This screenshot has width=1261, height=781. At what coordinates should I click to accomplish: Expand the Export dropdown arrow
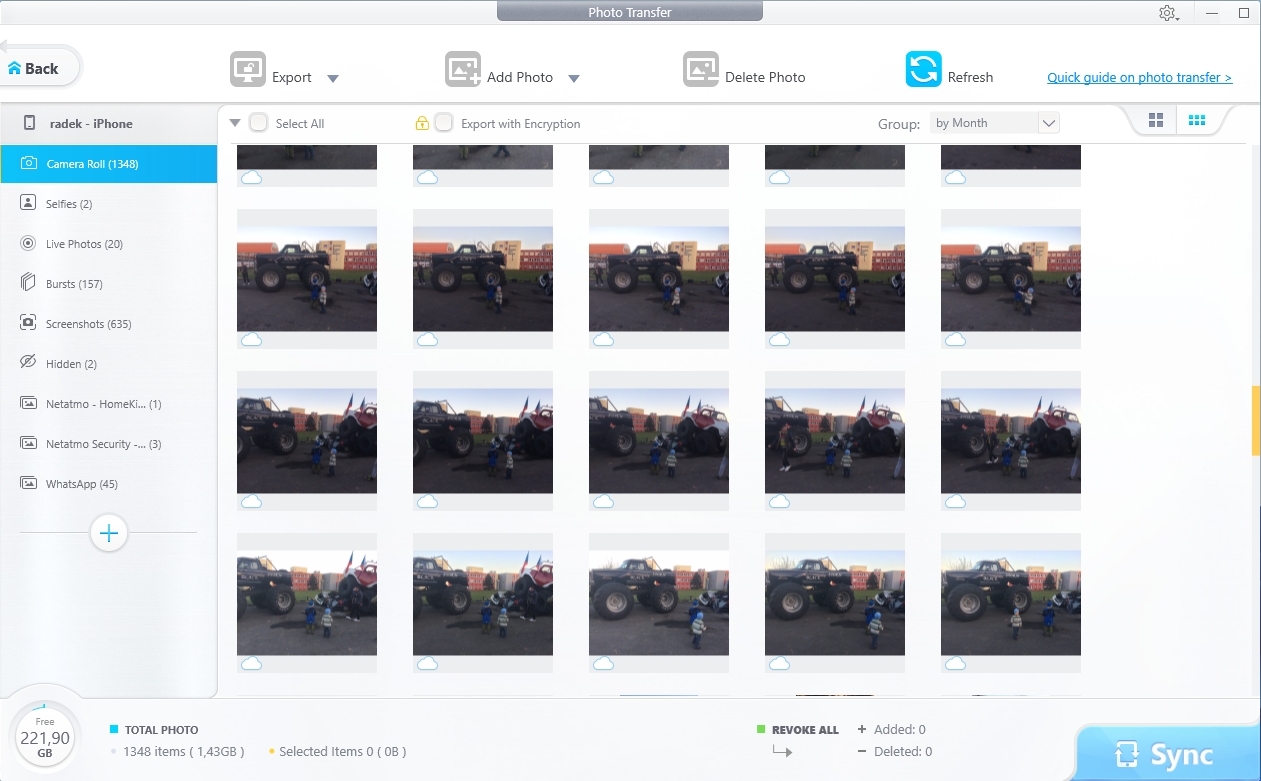click(333, 79)
